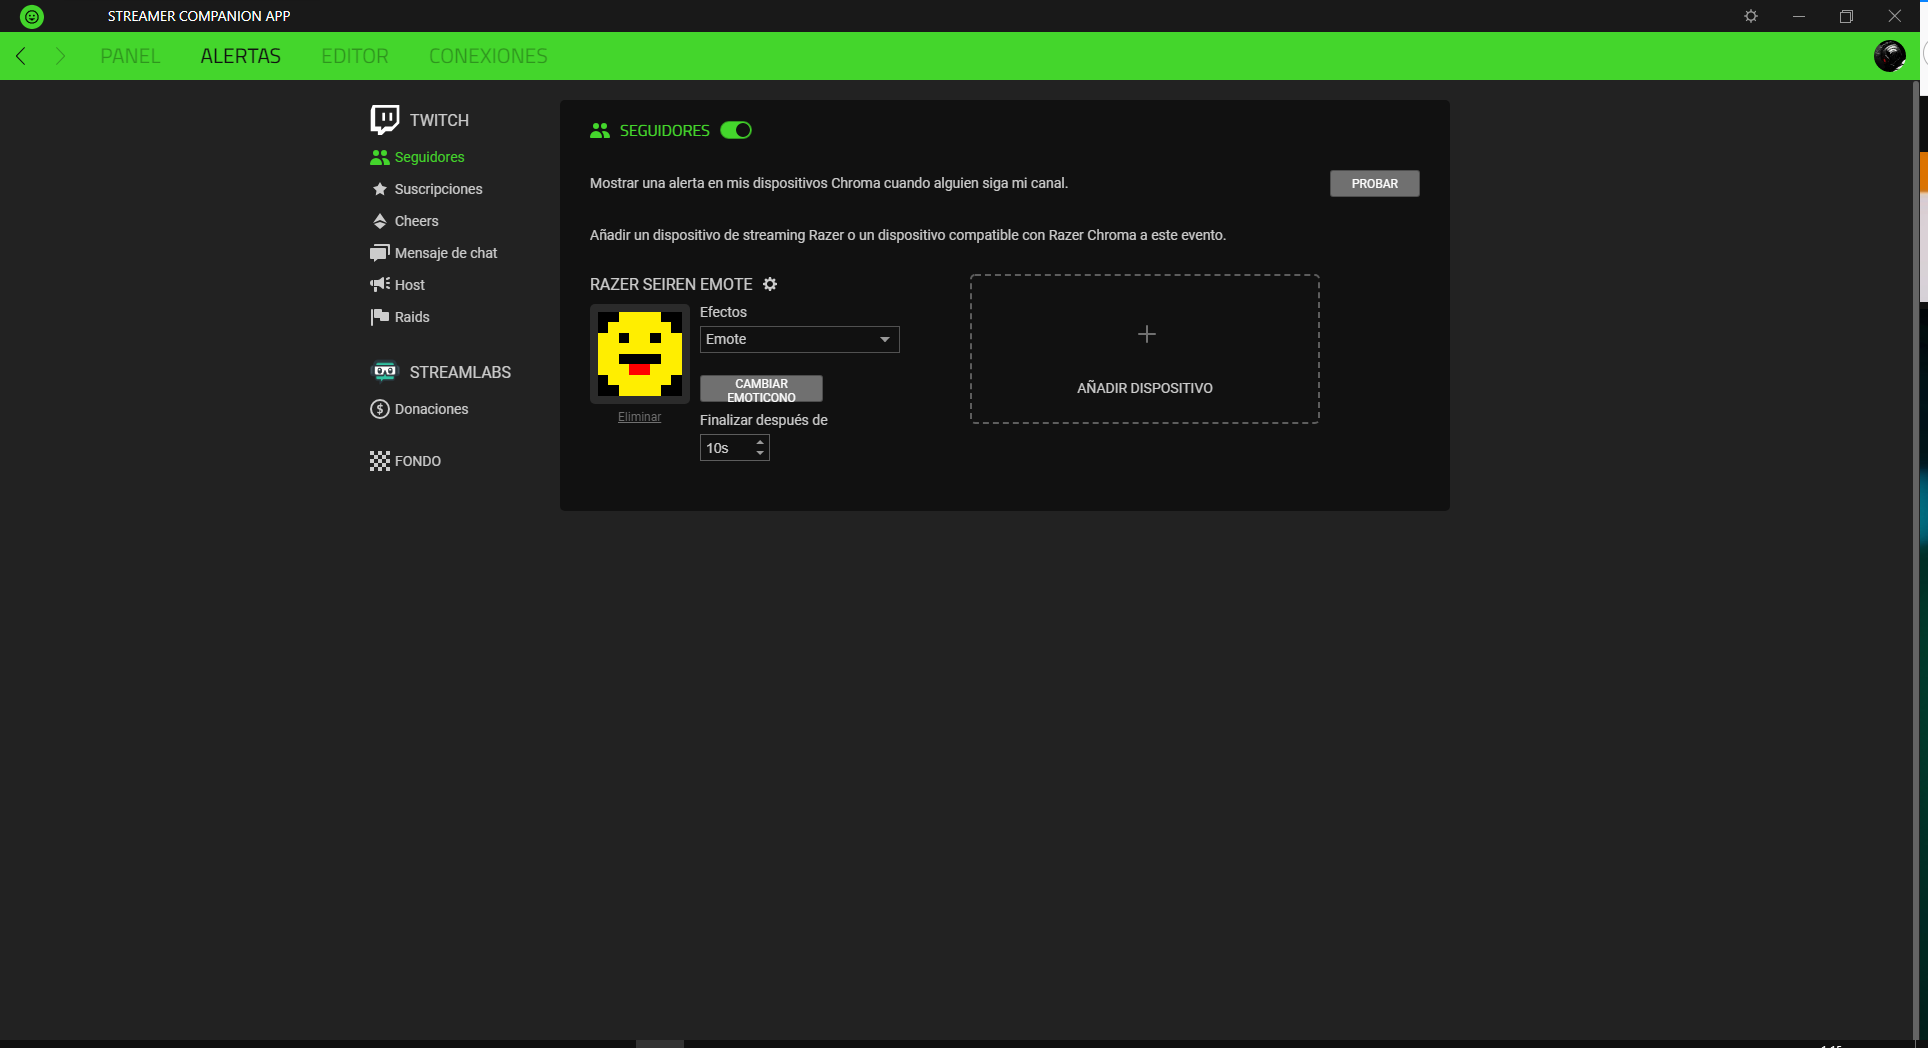Click the STREAMLABS section heading
1928x1048 pixels.
tap(460, 372)
